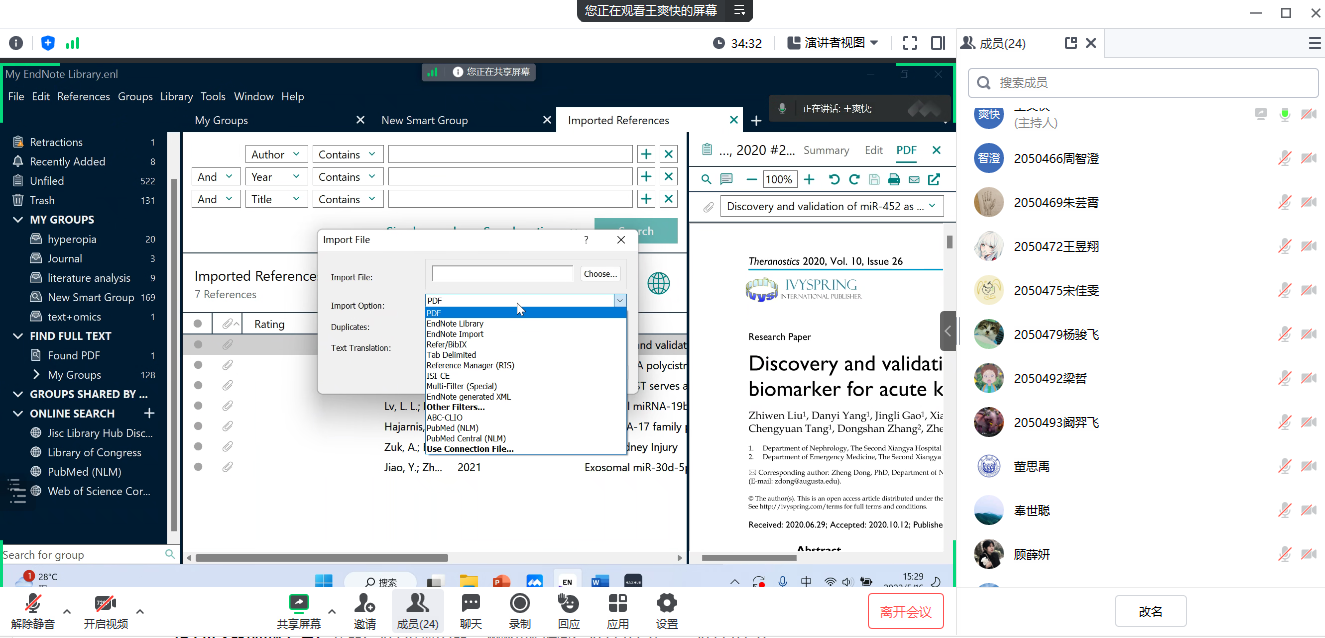The image size is (1325, 638).
Task: Open PowerPoint from Windows taskbar
Action: click(x=501, y=582)
